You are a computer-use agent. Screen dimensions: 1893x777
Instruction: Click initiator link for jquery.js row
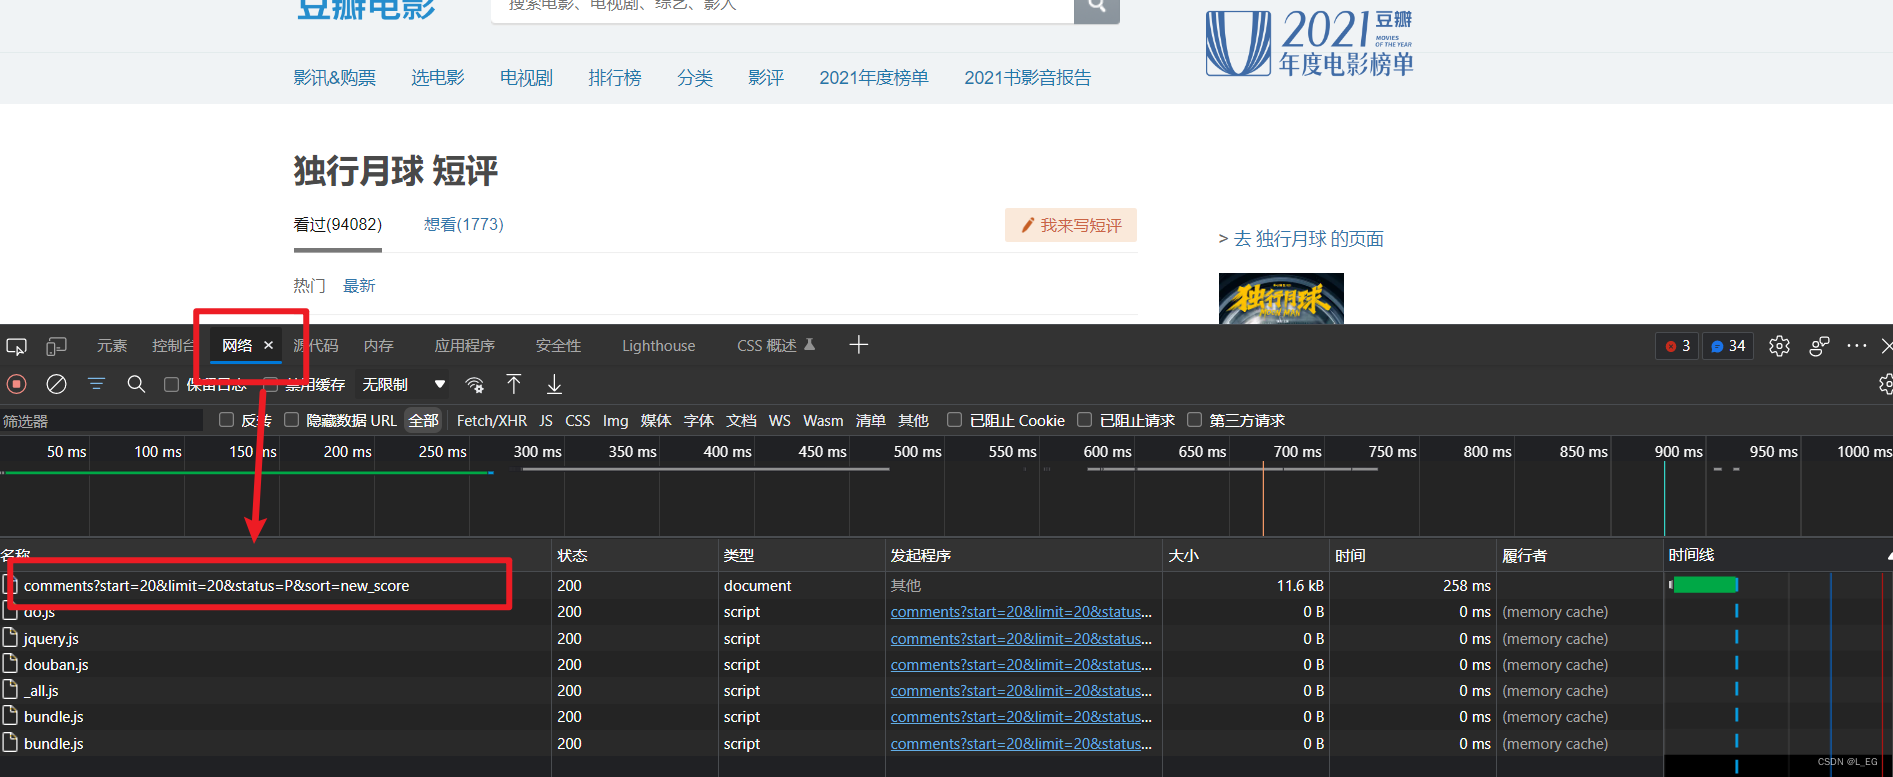[x=1021, y=638]
